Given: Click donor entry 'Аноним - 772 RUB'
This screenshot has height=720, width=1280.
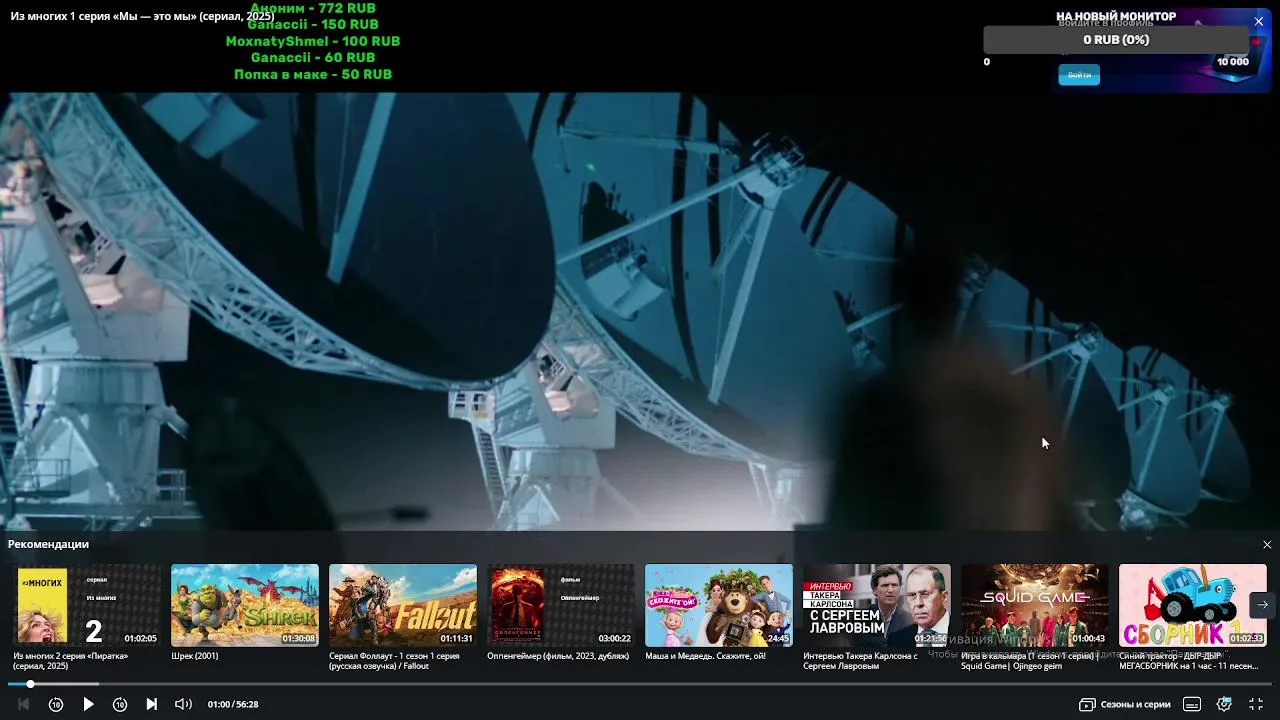Looking at the screenshot, I should coord(313,8).
